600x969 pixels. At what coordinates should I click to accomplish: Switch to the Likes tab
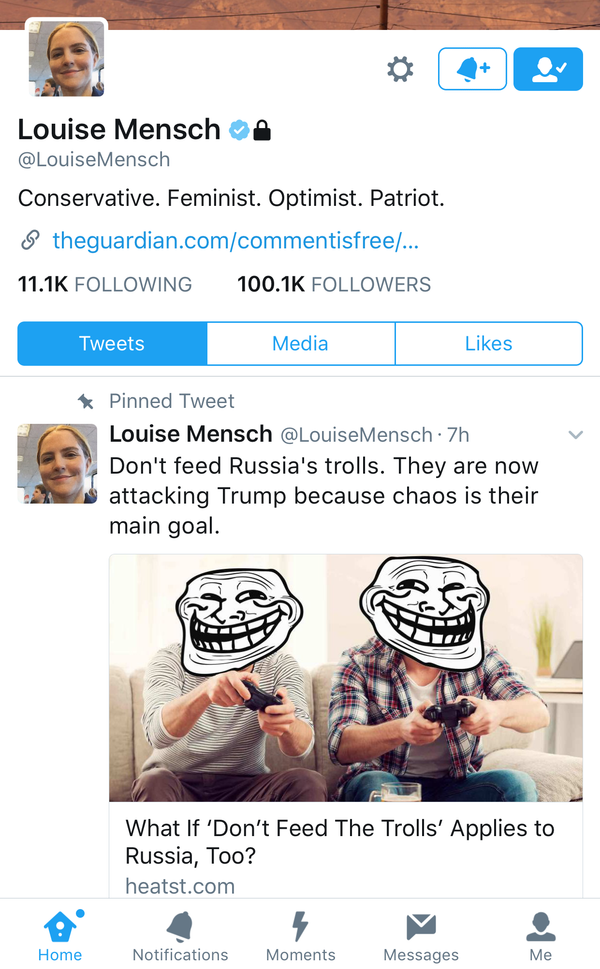(x=488, y=343)
